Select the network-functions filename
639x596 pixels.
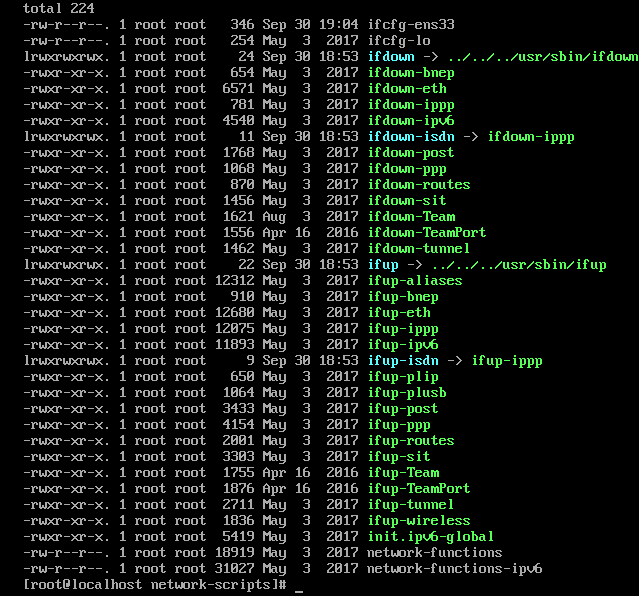[435, 553]
